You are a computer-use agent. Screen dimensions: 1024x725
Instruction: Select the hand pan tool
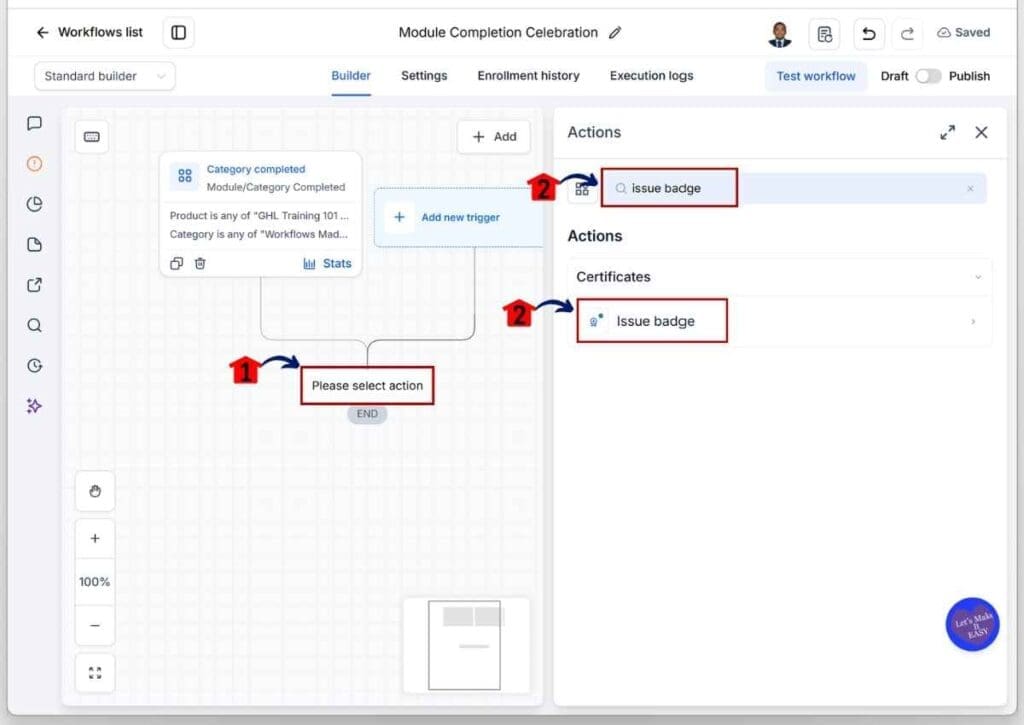click(x=95, y=491)
